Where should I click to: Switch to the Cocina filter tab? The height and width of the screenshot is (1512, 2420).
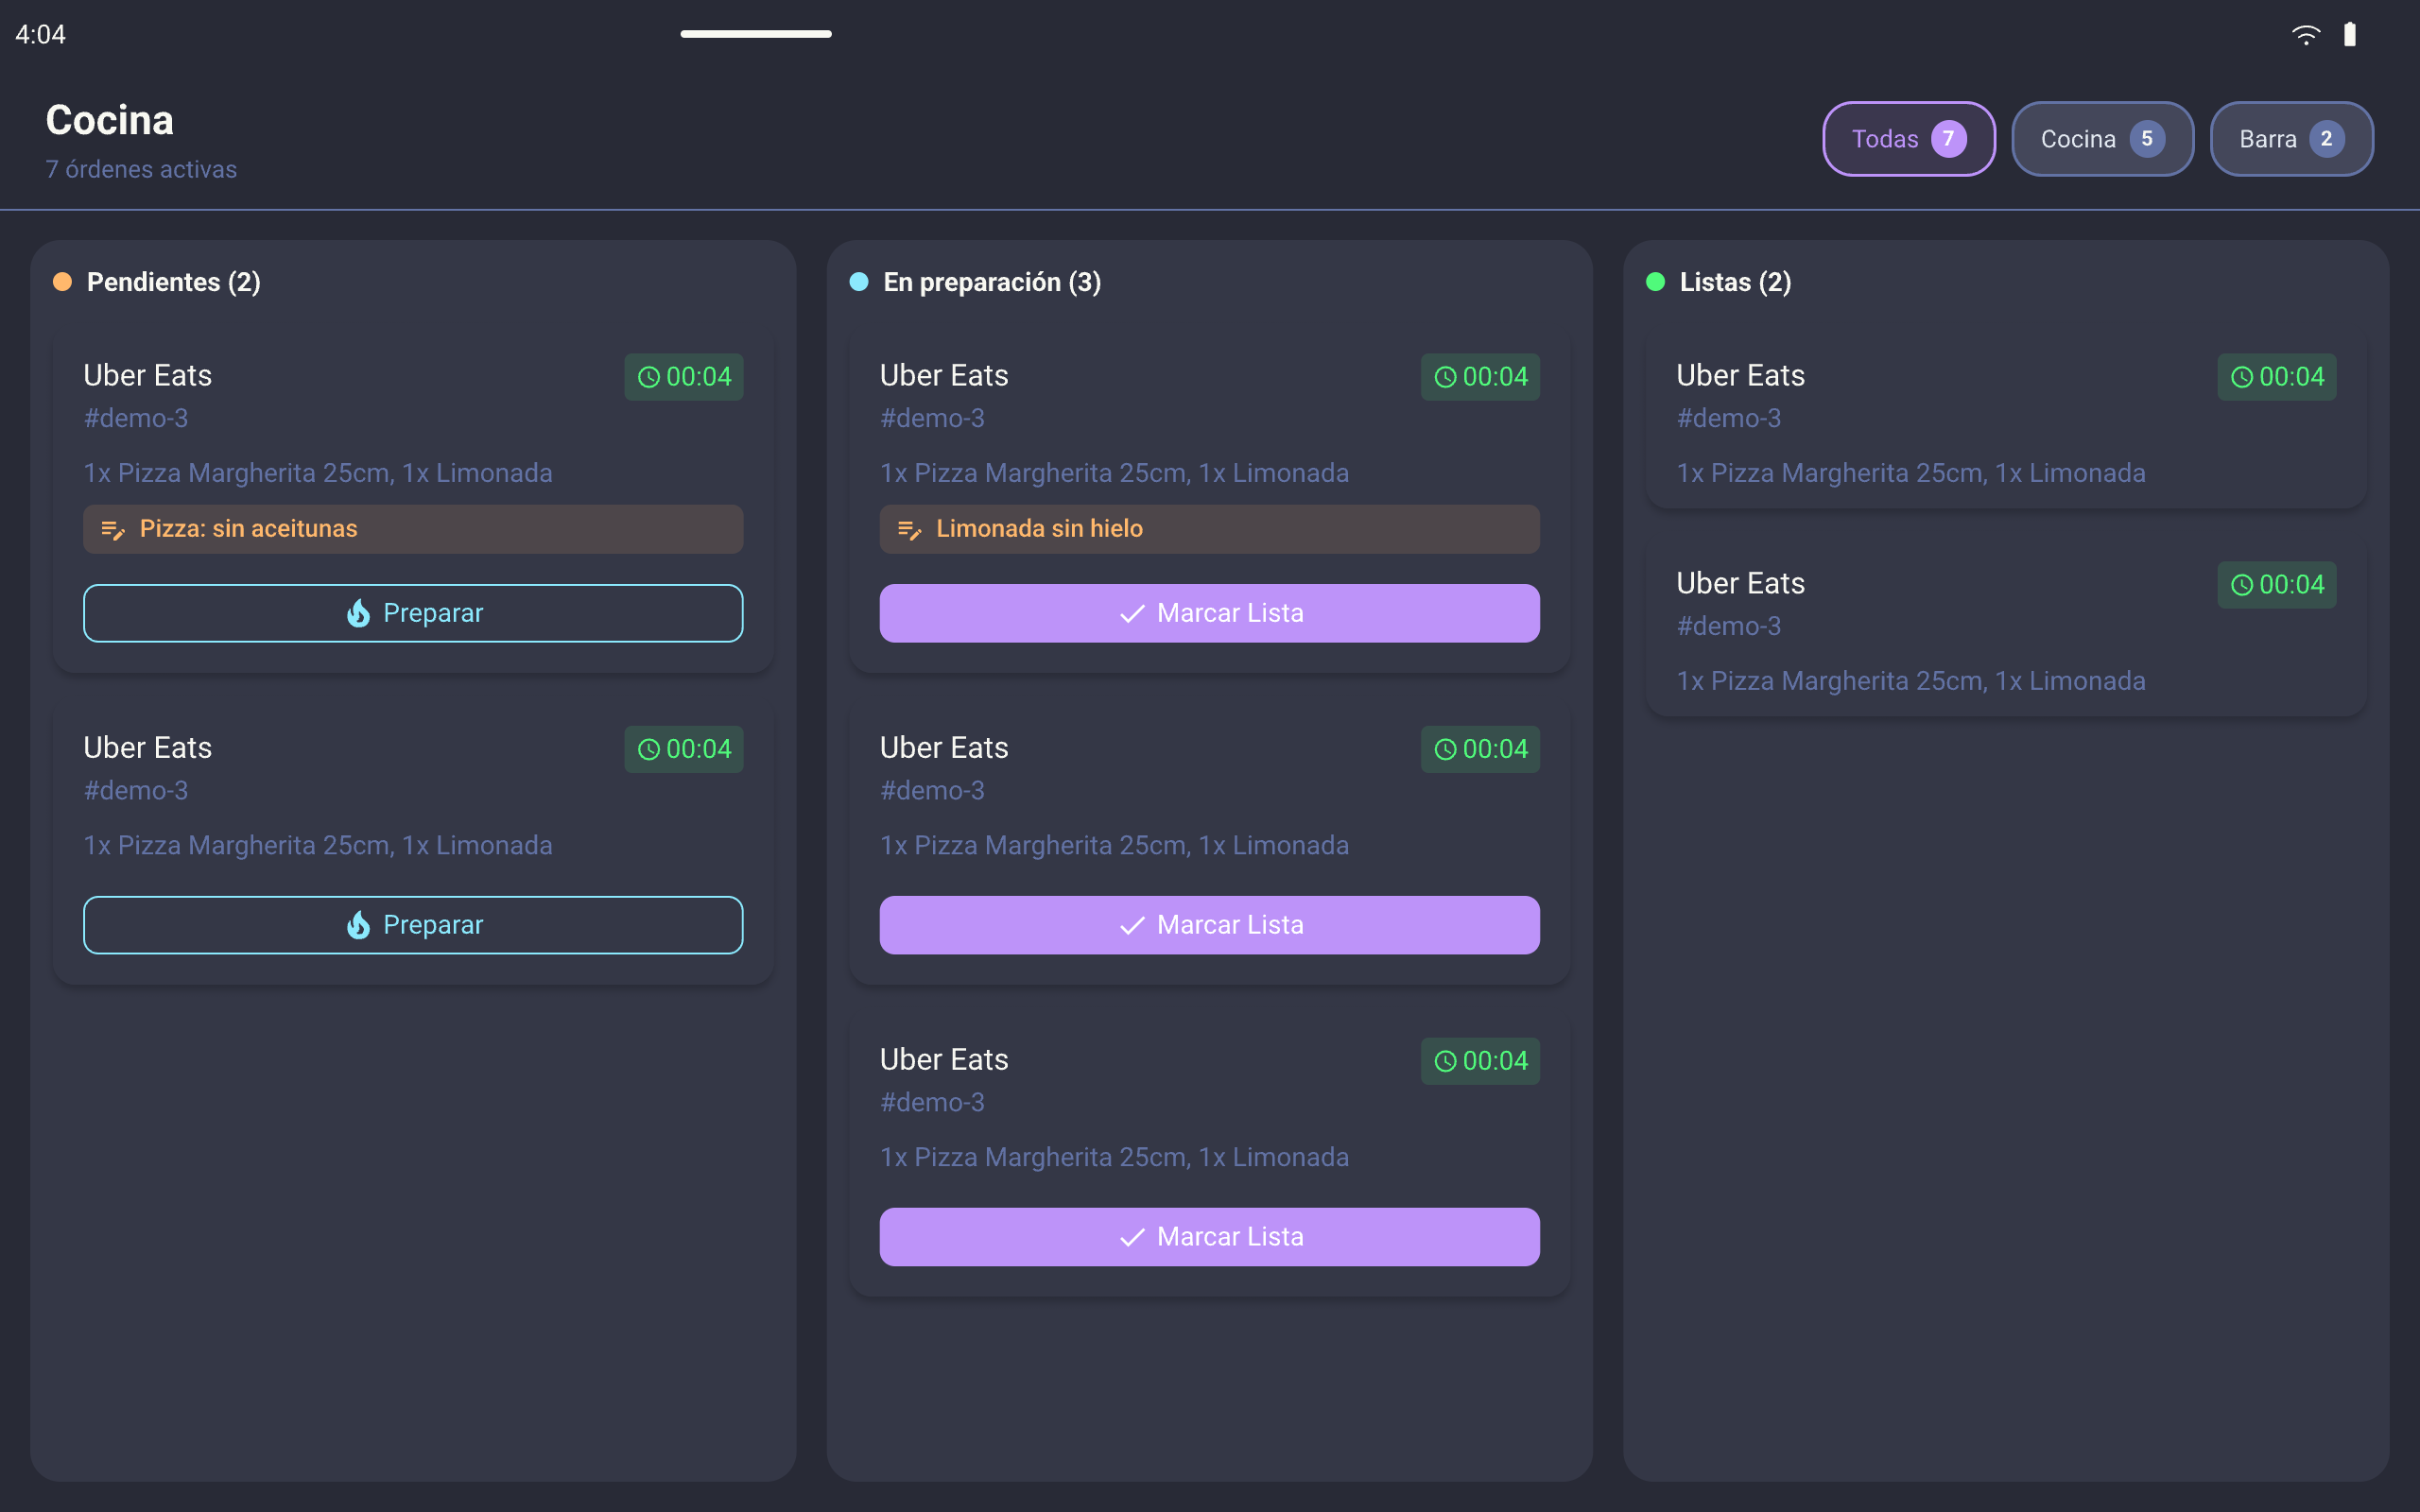point(2102,139)
